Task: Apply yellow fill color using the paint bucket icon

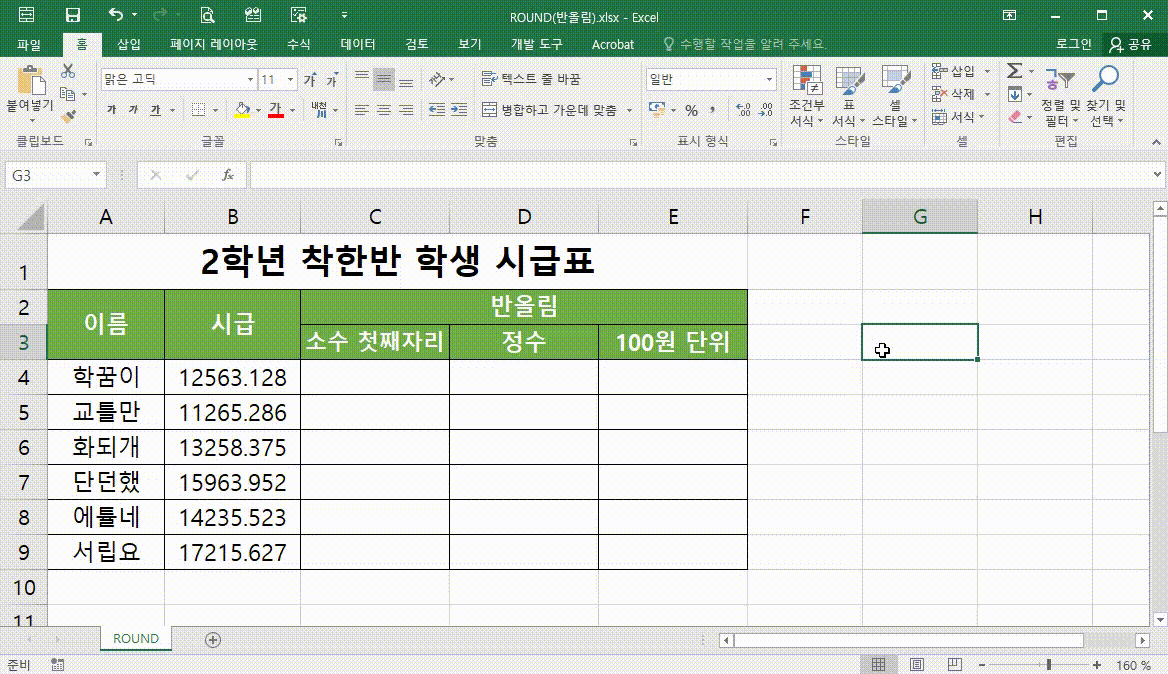Action: pyautogui.click(x=243, y=108)
